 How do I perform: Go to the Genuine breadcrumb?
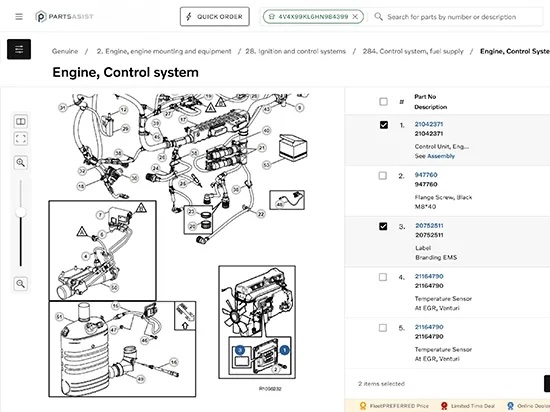pyautogui.click(x=65, y=51)
